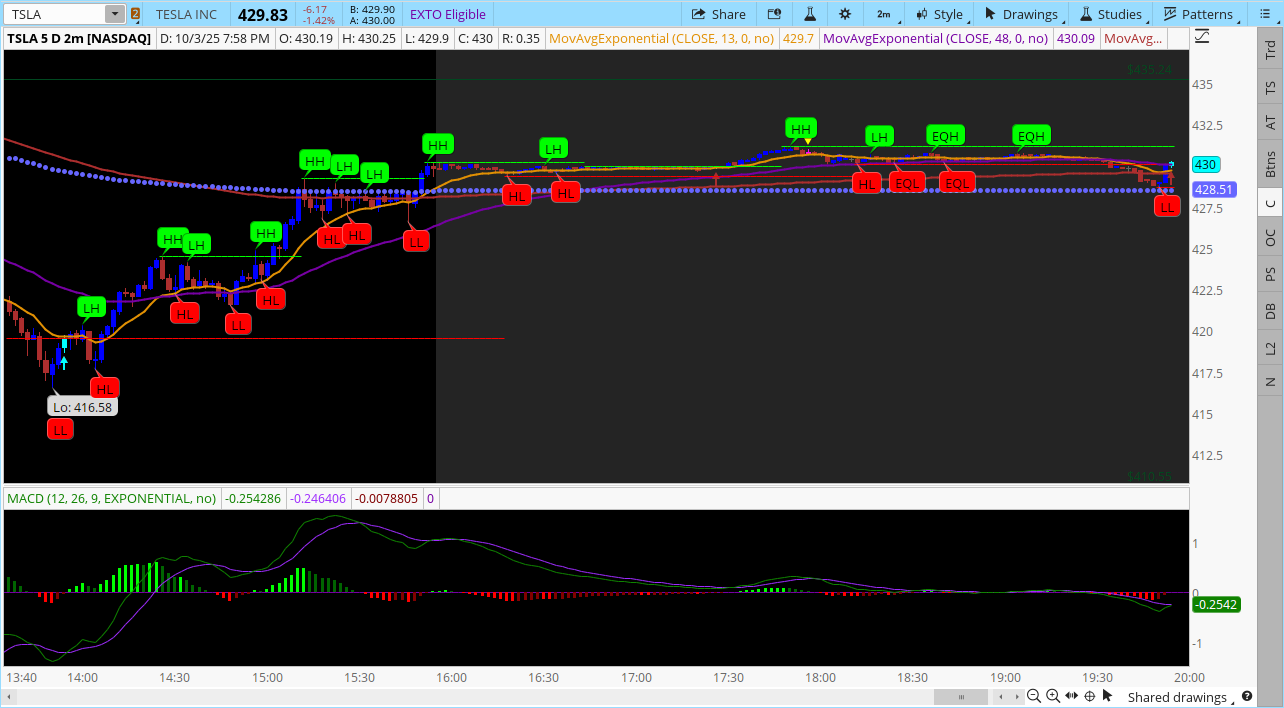Click the Shared drawings button
This screenshot has height=708, width=1284.
1176,697
